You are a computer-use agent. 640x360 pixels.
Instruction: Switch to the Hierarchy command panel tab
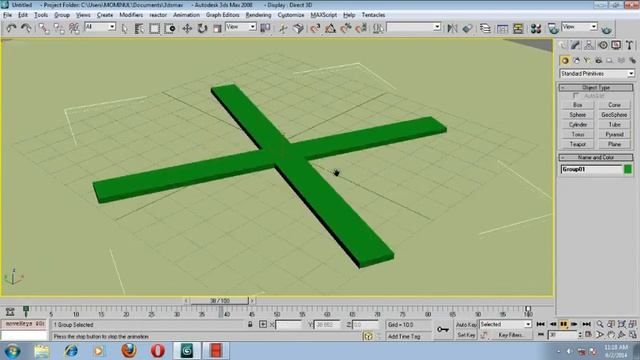coord(589,45)
